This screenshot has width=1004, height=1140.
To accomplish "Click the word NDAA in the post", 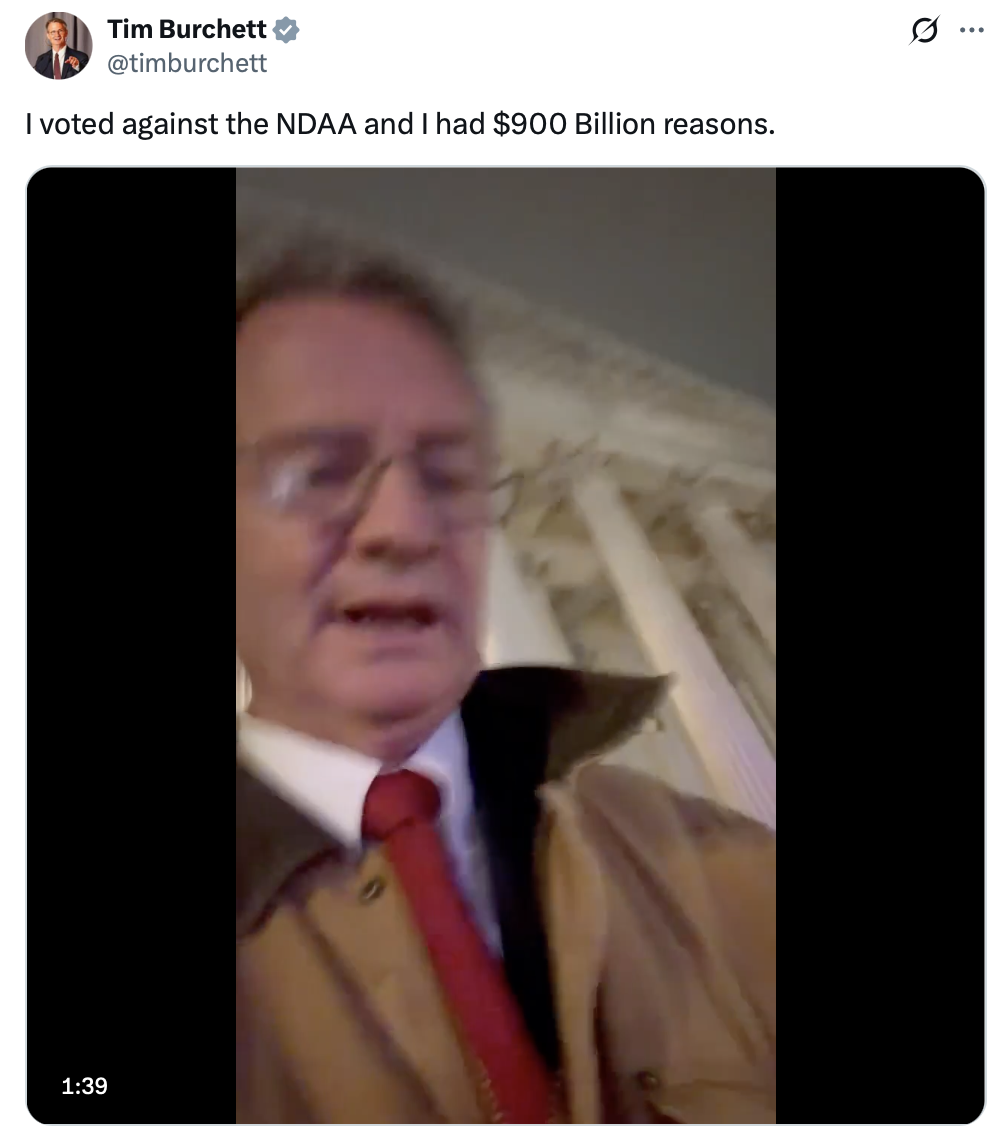I will pos(316,124).
